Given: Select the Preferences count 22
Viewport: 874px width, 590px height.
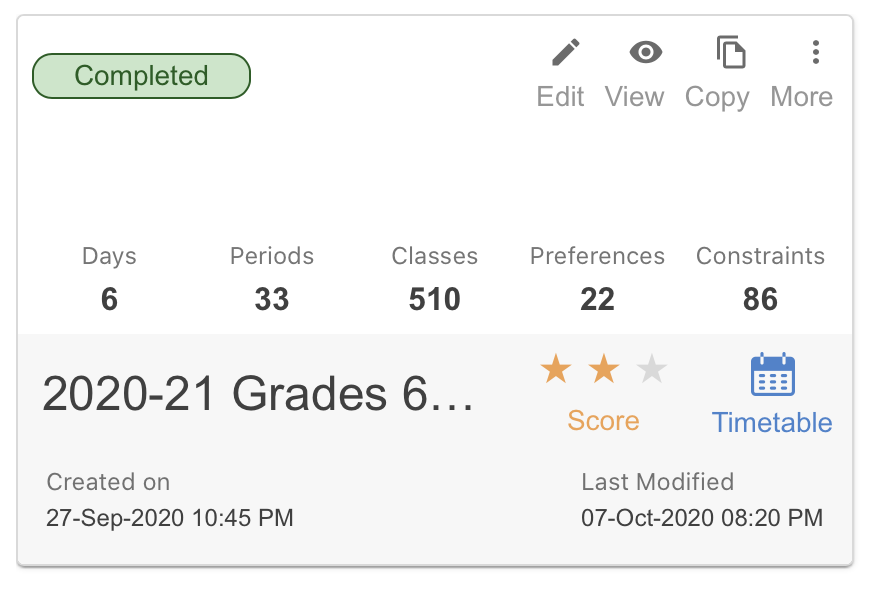Looking at the screenshot, I should pyautogui.click(x=598, y=299).
